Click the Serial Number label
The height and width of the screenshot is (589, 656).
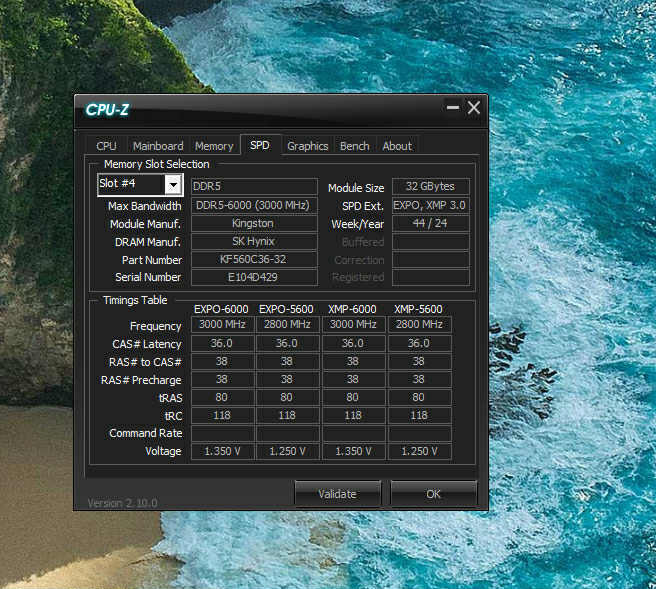pos(148,277)
